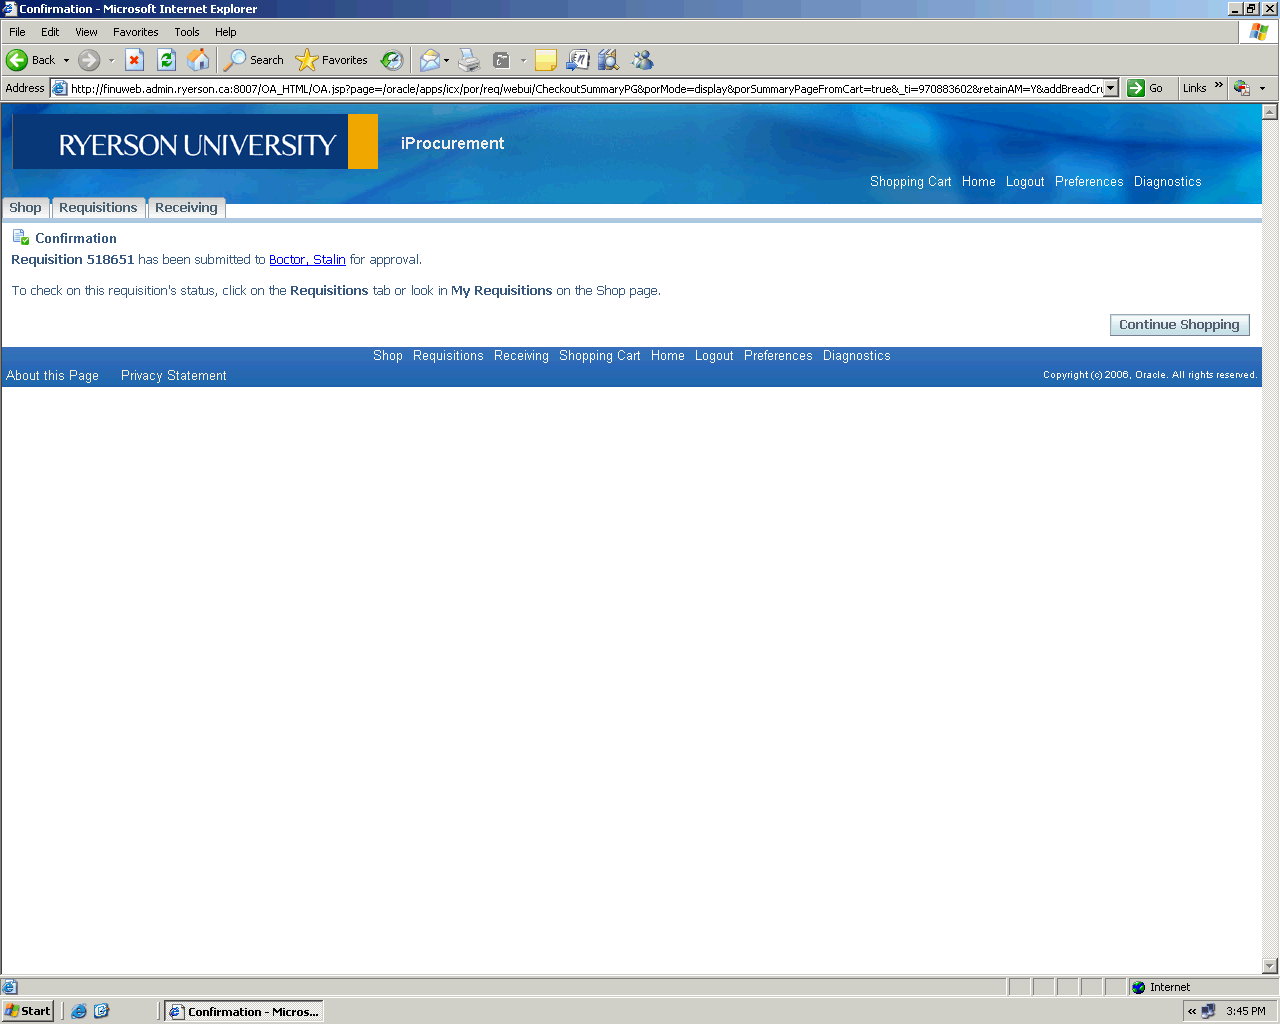Open the Tools menu
The image size is (1280, 1024).
point(186,32)
